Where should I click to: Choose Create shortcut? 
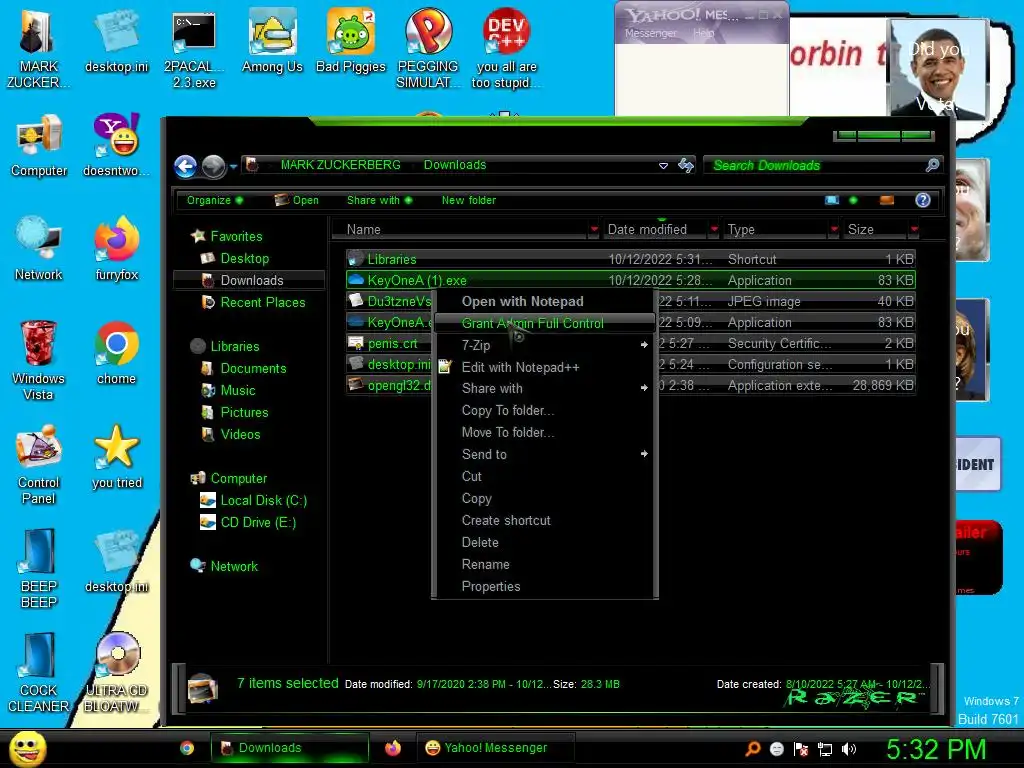[544, 520]
